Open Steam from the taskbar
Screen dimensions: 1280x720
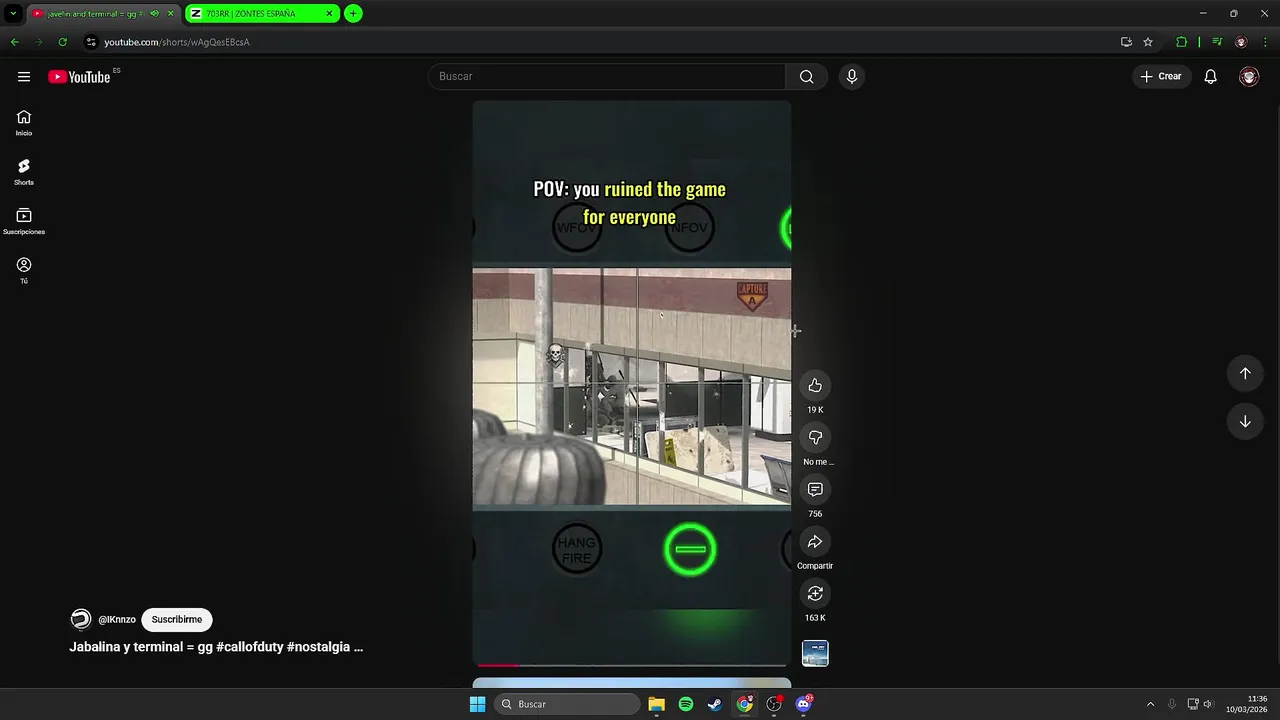tap(715, 704)
